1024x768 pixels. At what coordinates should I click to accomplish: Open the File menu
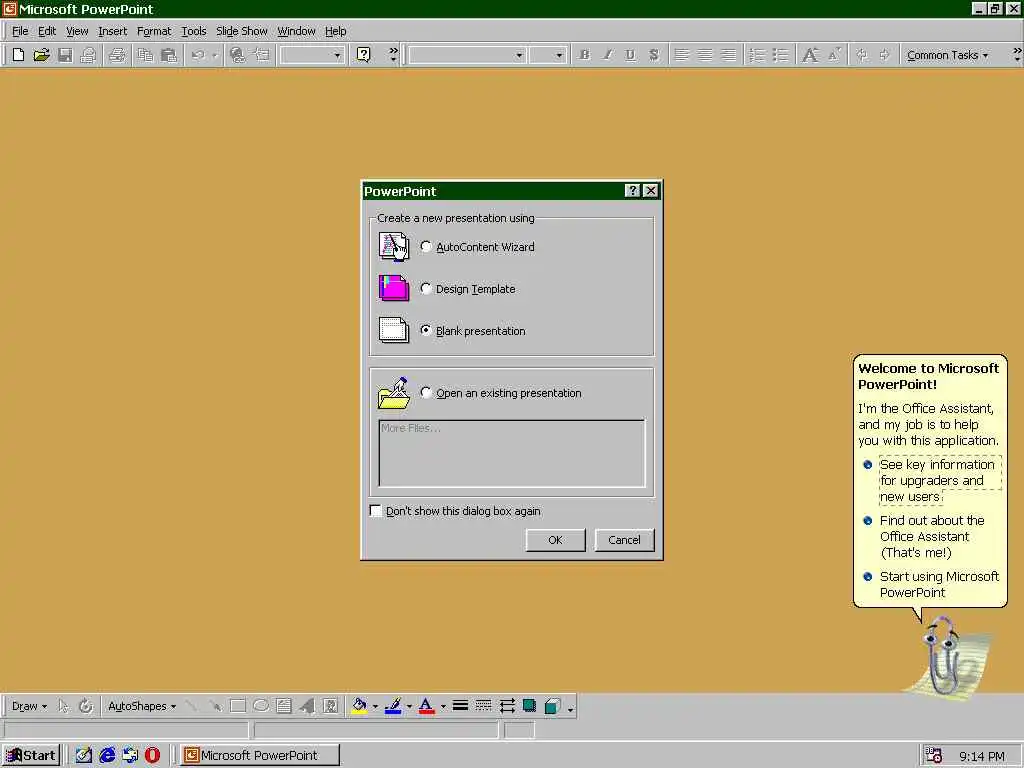point(20,31)
